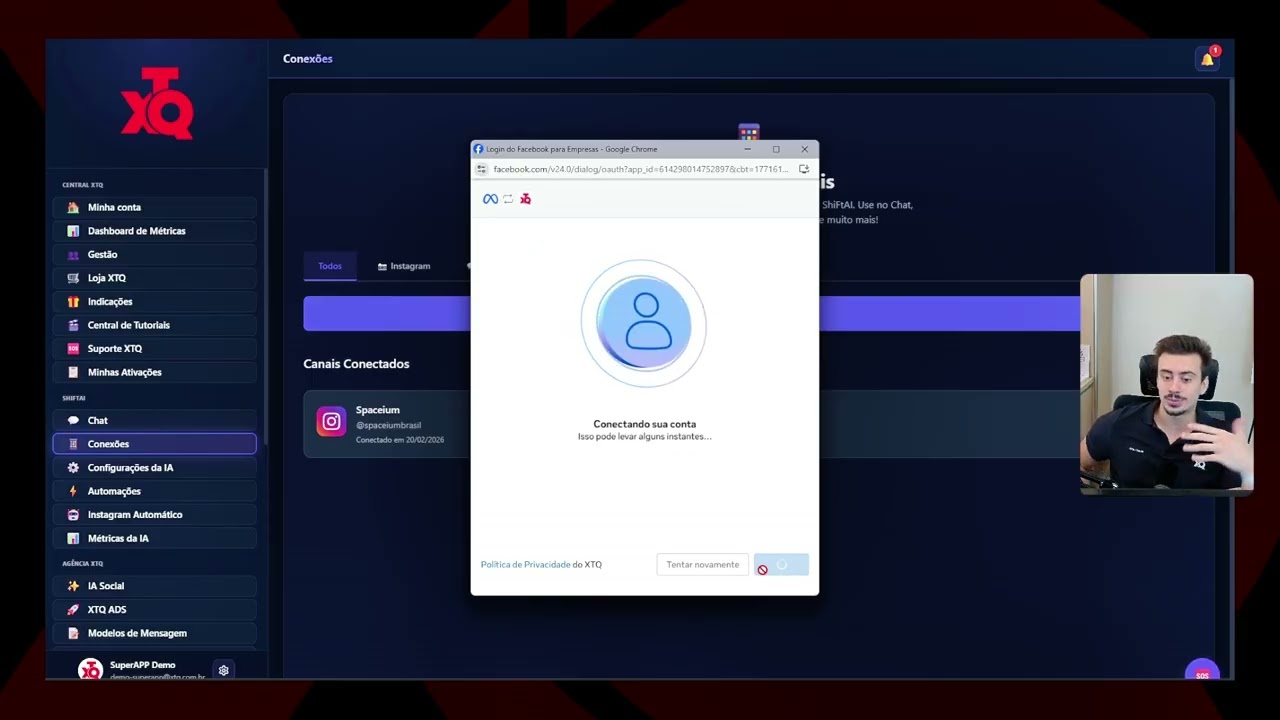
Task: Click the Central de Tutoriais clapperboard icon
Action: click(73, 325)
